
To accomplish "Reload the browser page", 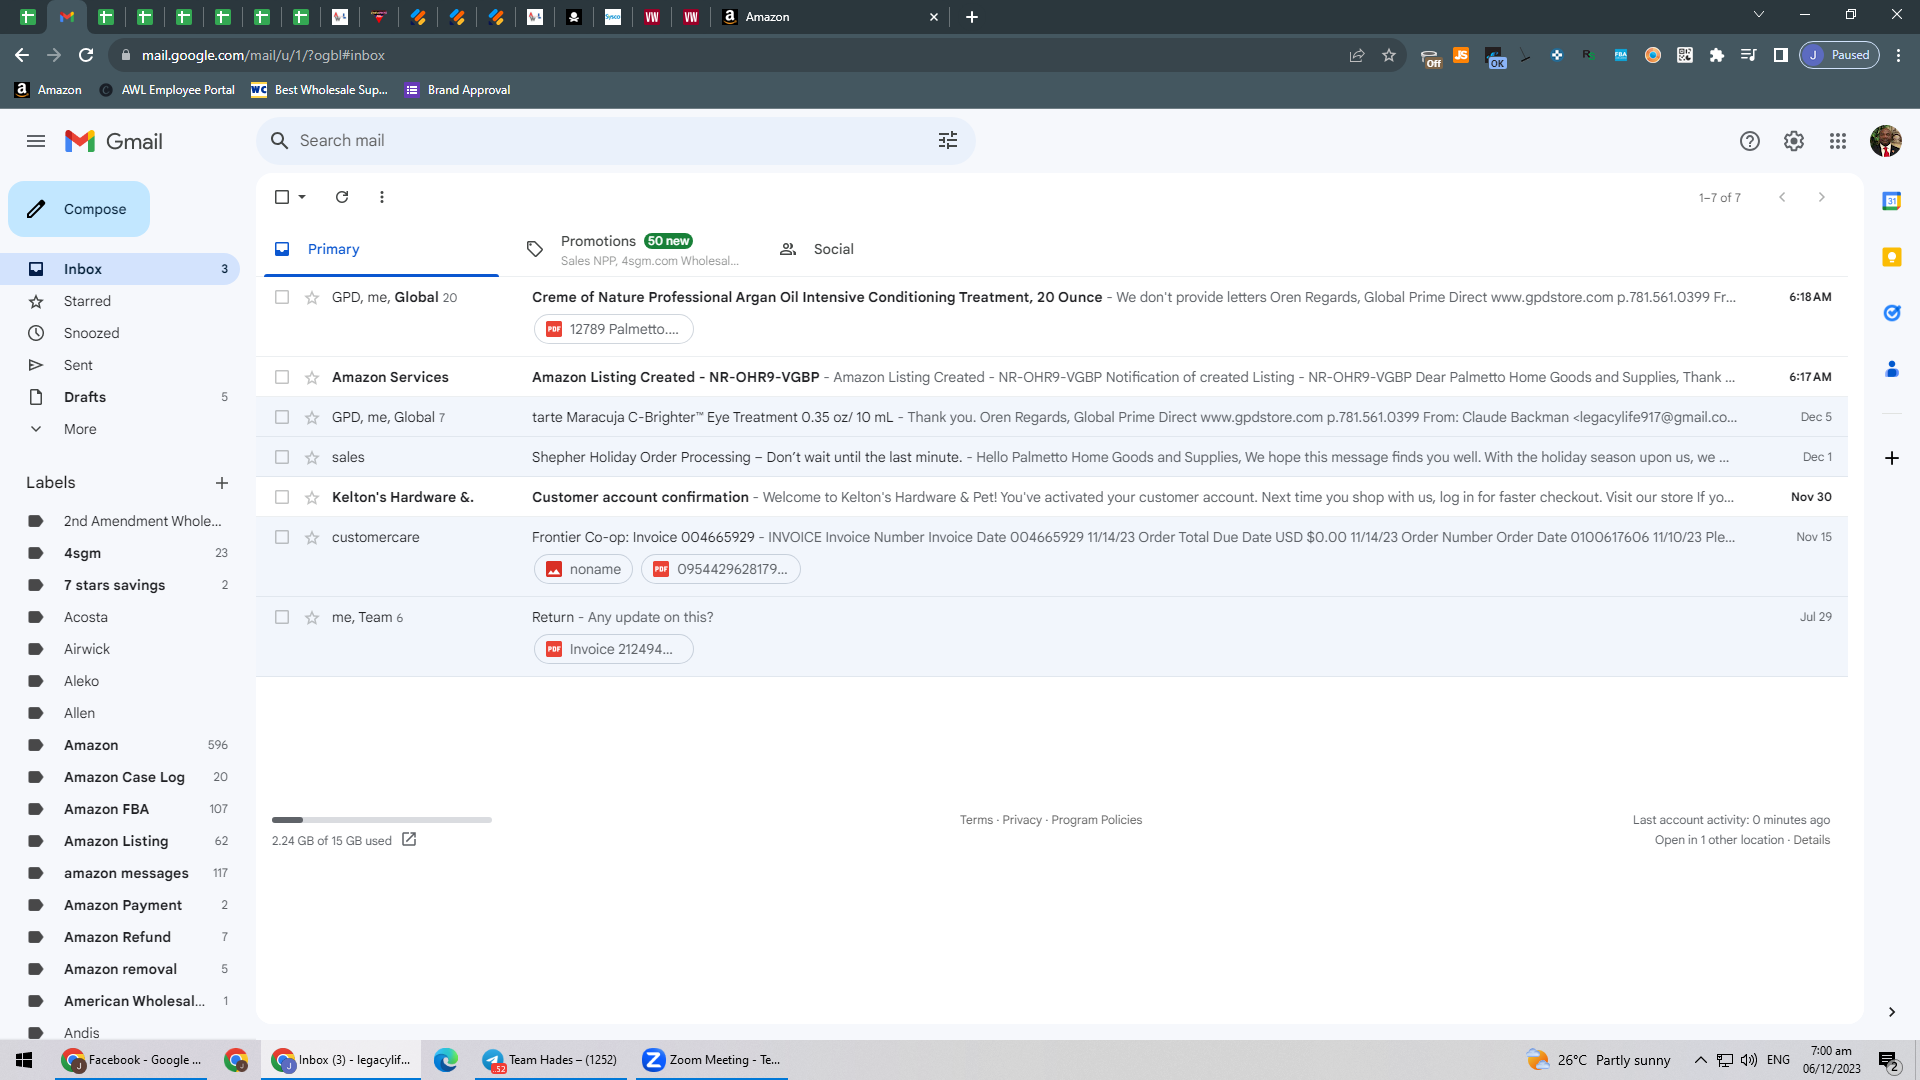I will tap(86, 55).
